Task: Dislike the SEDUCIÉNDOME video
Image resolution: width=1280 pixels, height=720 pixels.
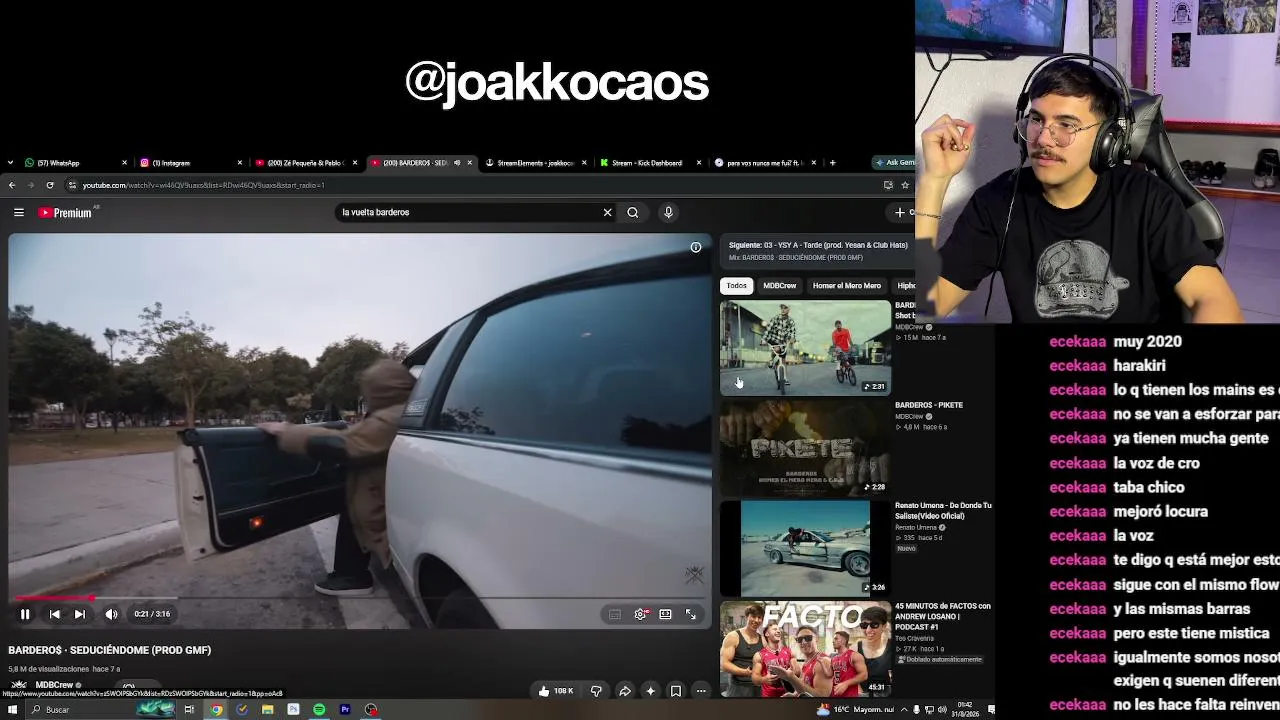Action: [596, 691]
